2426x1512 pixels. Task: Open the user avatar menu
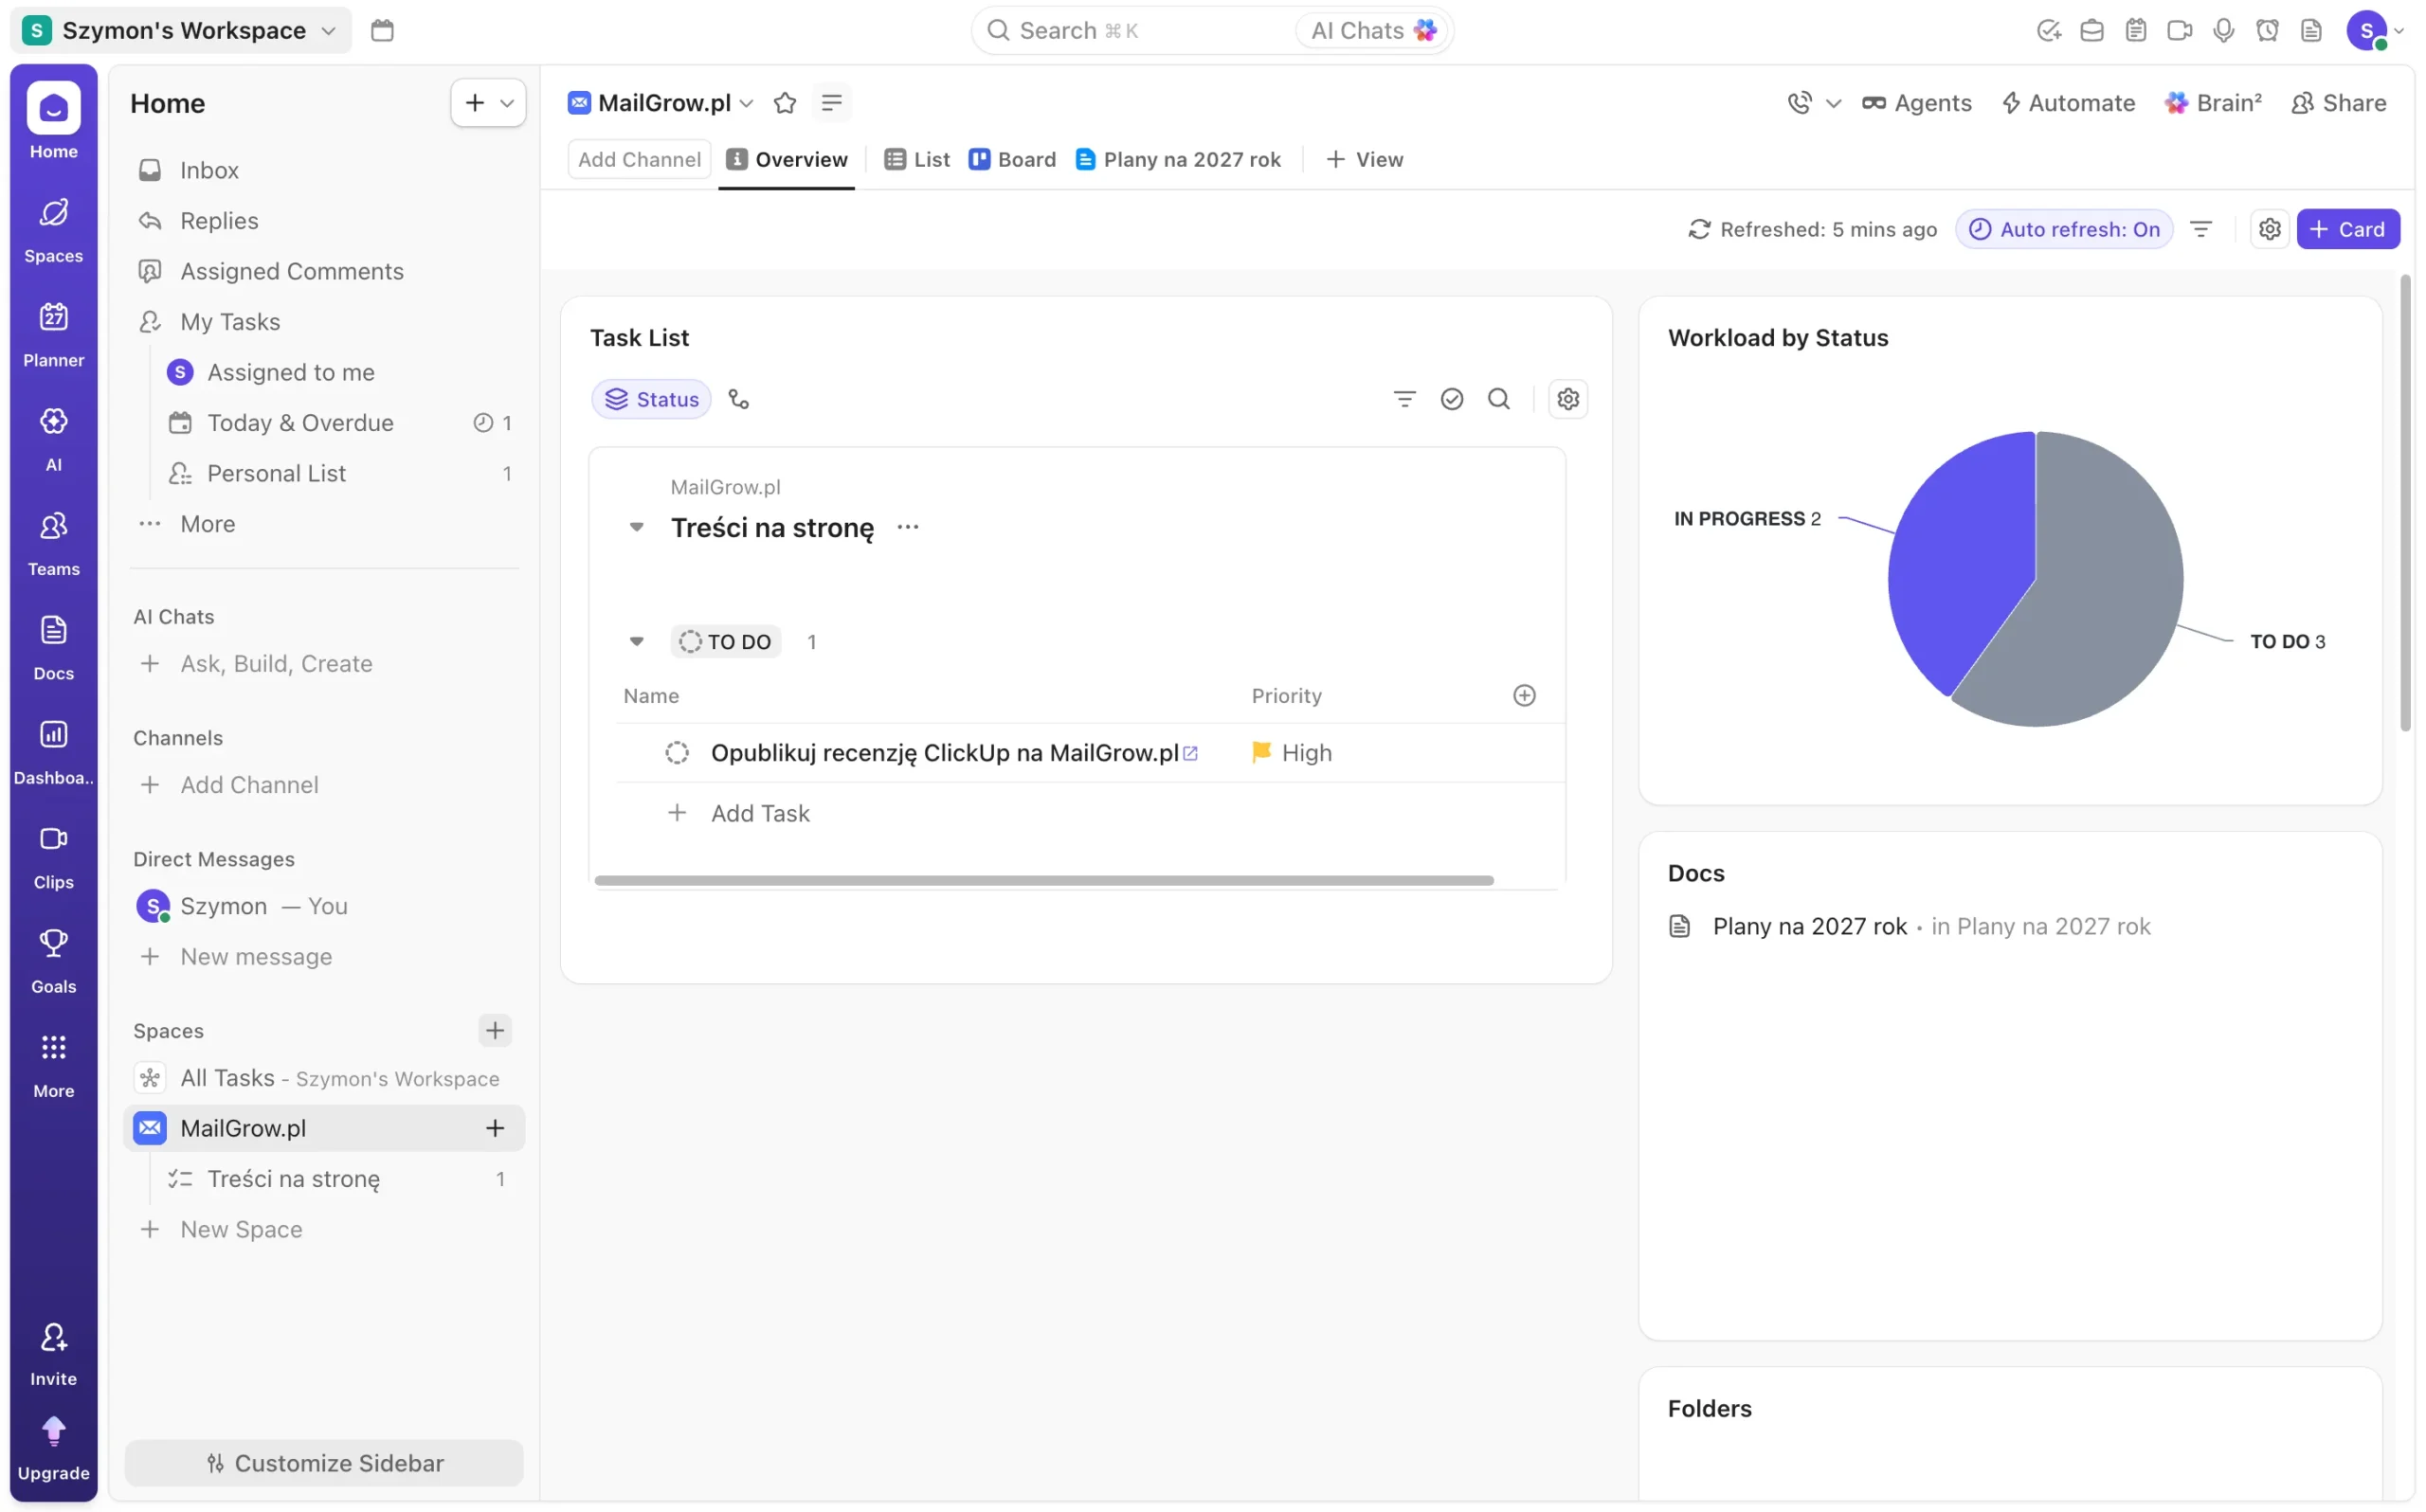[x=2374, y=30]
